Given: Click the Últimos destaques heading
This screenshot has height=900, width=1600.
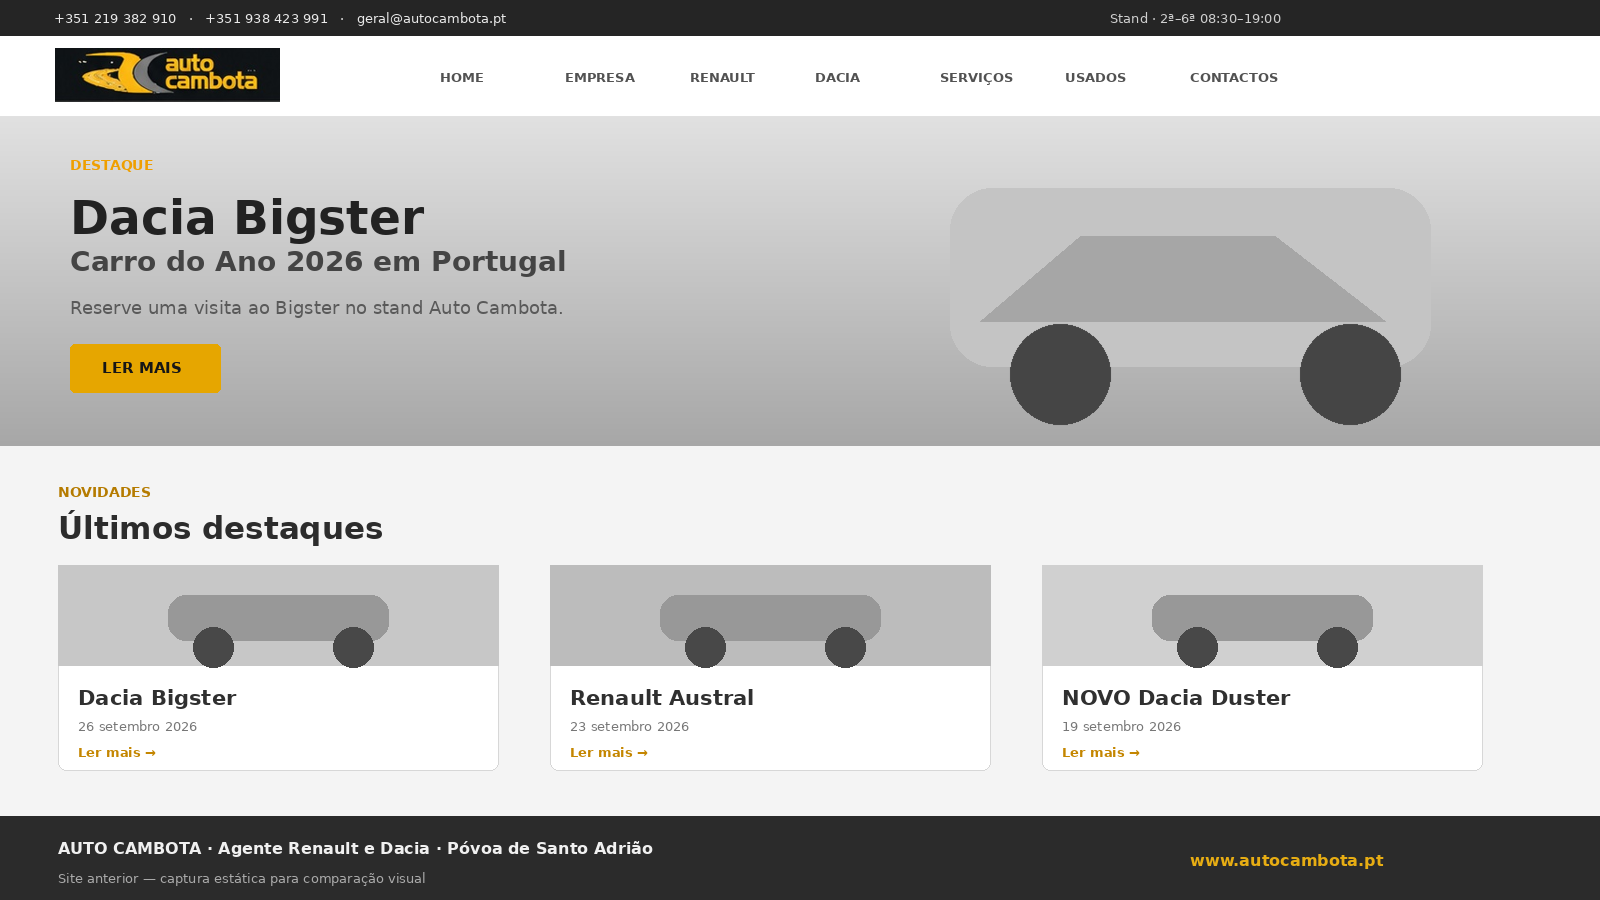Looking at the screenshot, I should (x=221, y=528).
